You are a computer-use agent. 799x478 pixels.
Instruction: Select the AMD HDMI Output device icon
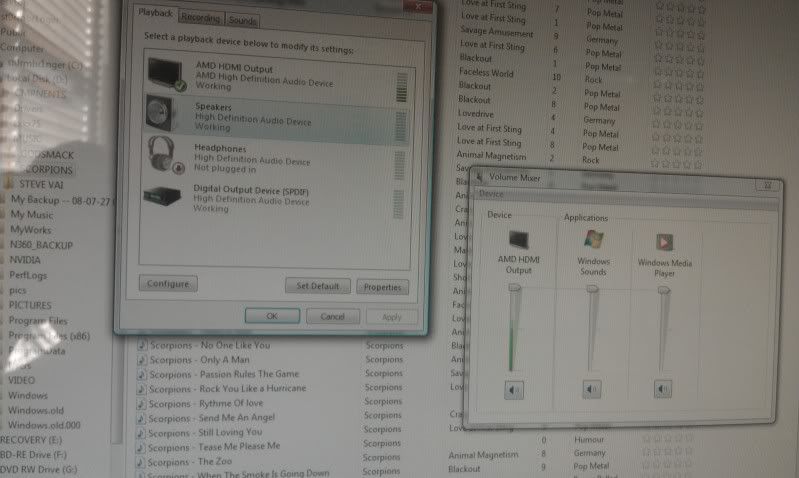pyautogui.click(x=165, y=74)
